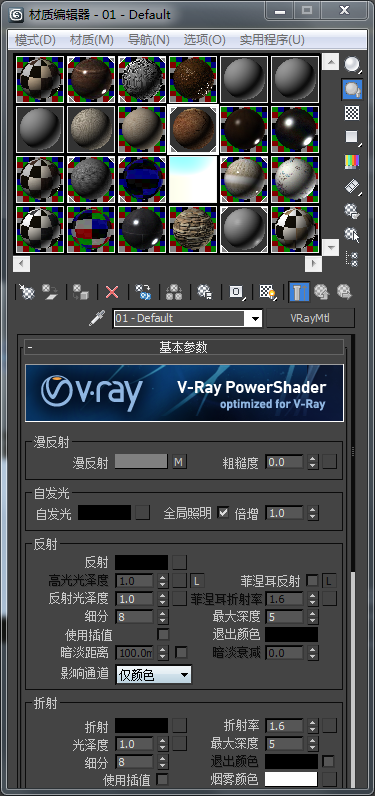375x796 pixels.
Task: Click the M map button beside 漫反射
Action: [x=179, y=461]
